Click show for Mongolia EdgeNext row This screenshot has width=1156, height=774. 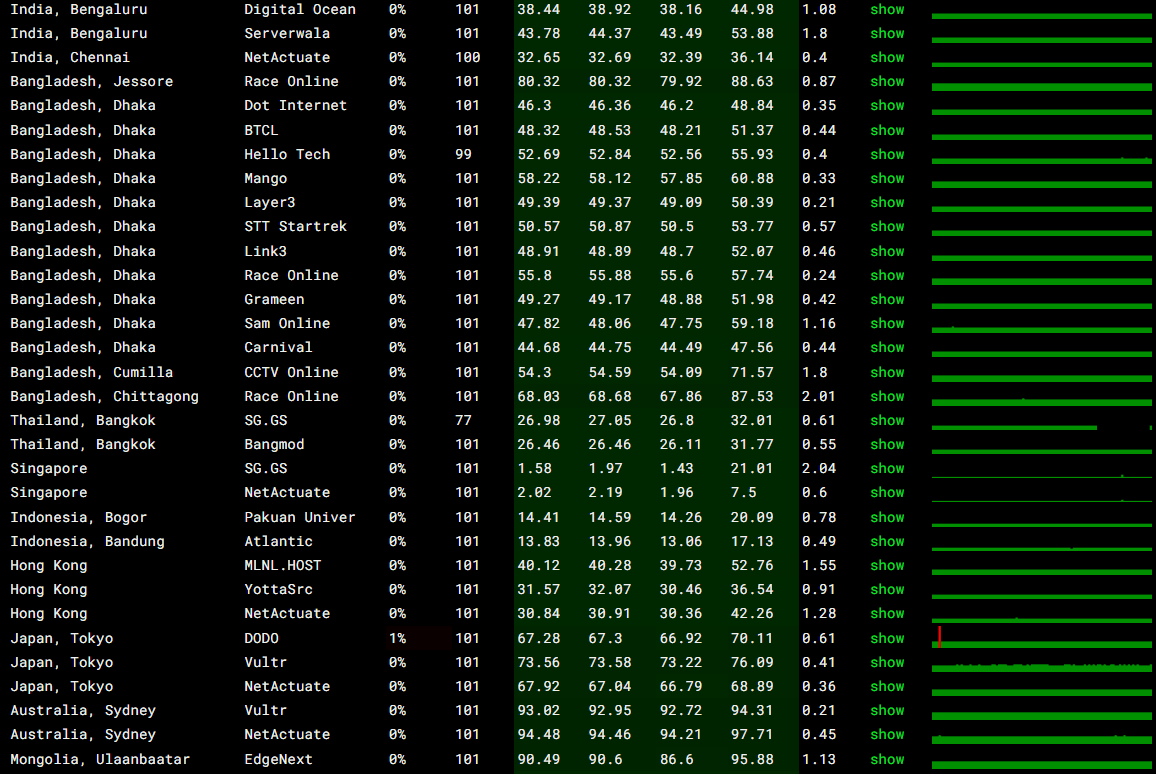[x=887, y=759]
